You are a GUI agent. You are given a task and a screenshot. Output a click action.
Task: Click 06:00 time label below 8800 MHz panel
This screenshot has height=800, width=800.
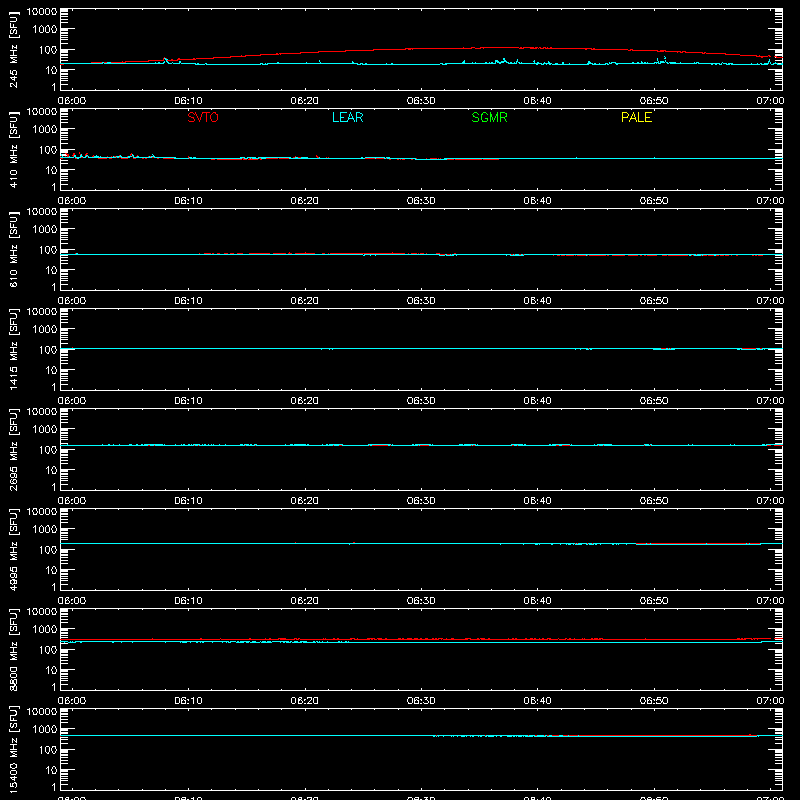(72, 701)
